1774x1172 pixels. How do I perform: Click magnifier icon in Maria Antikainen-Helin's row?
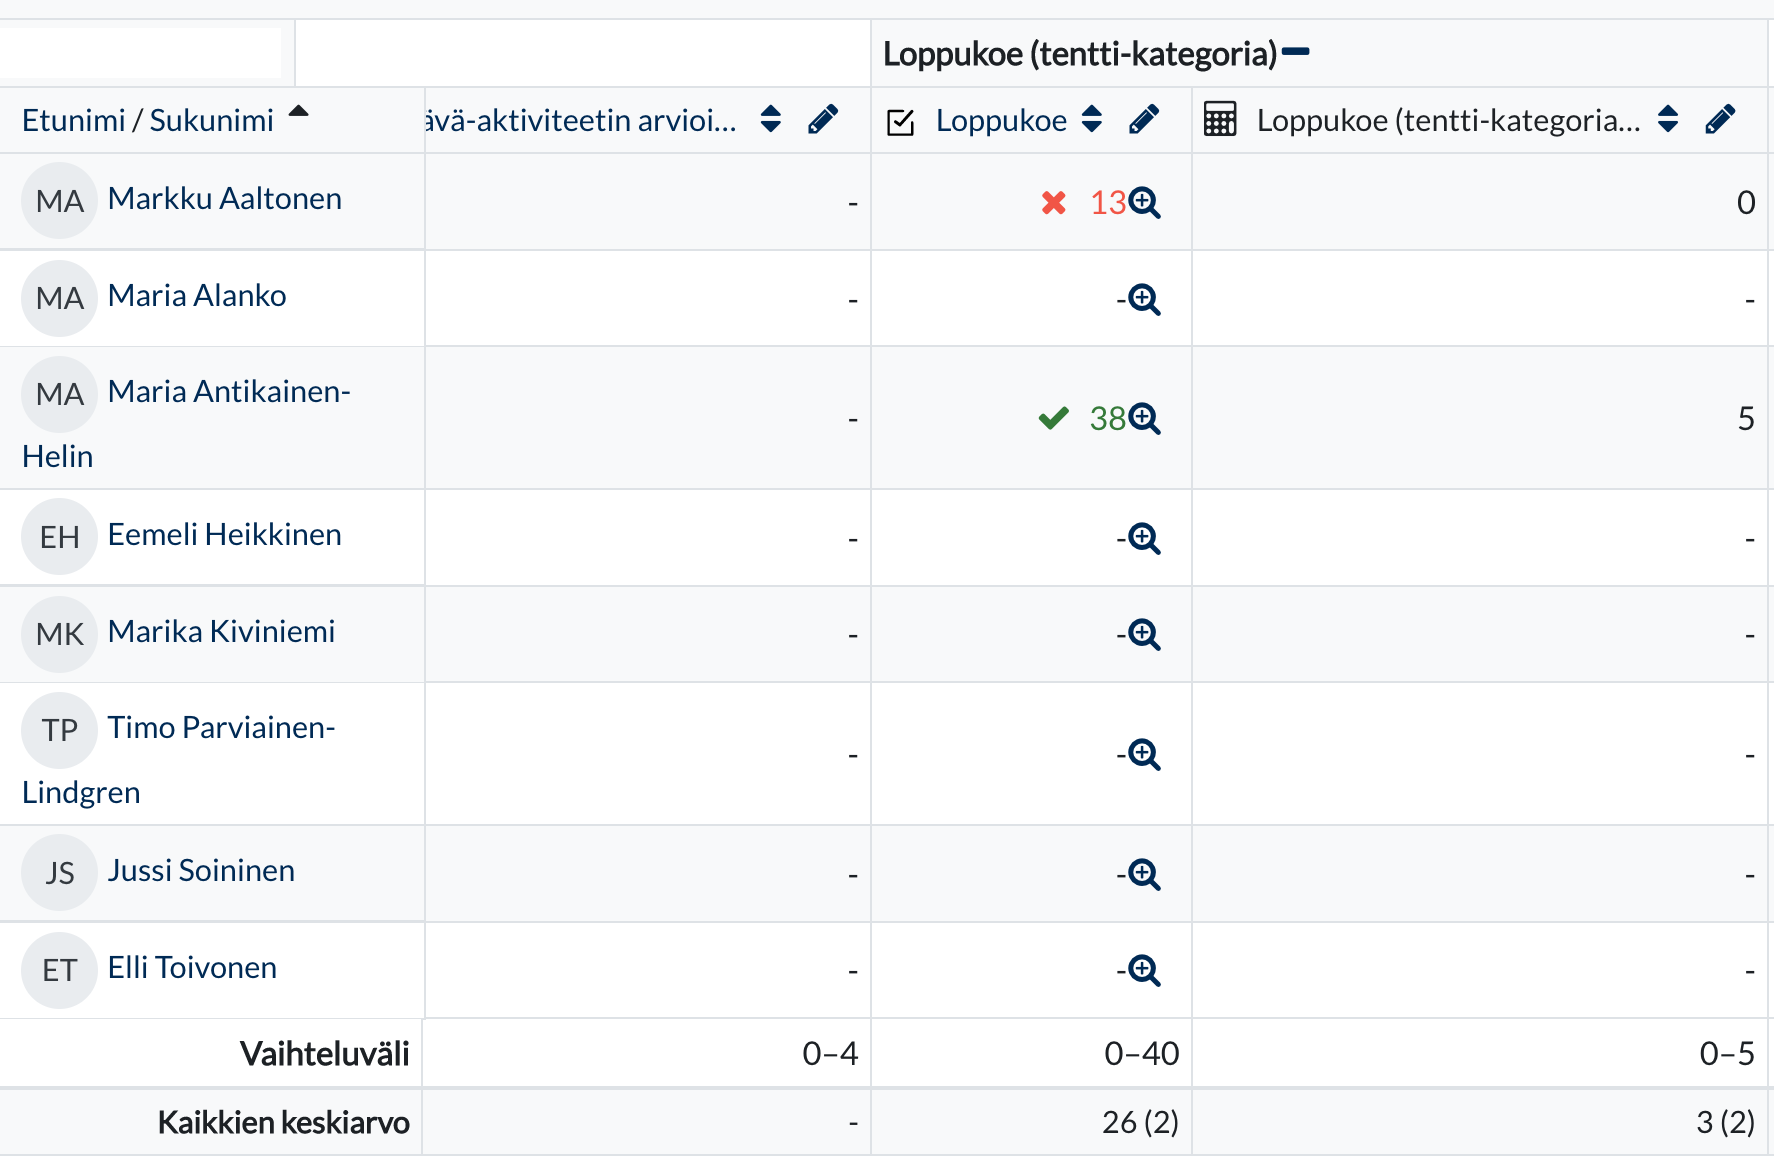tap(1144, 418)
